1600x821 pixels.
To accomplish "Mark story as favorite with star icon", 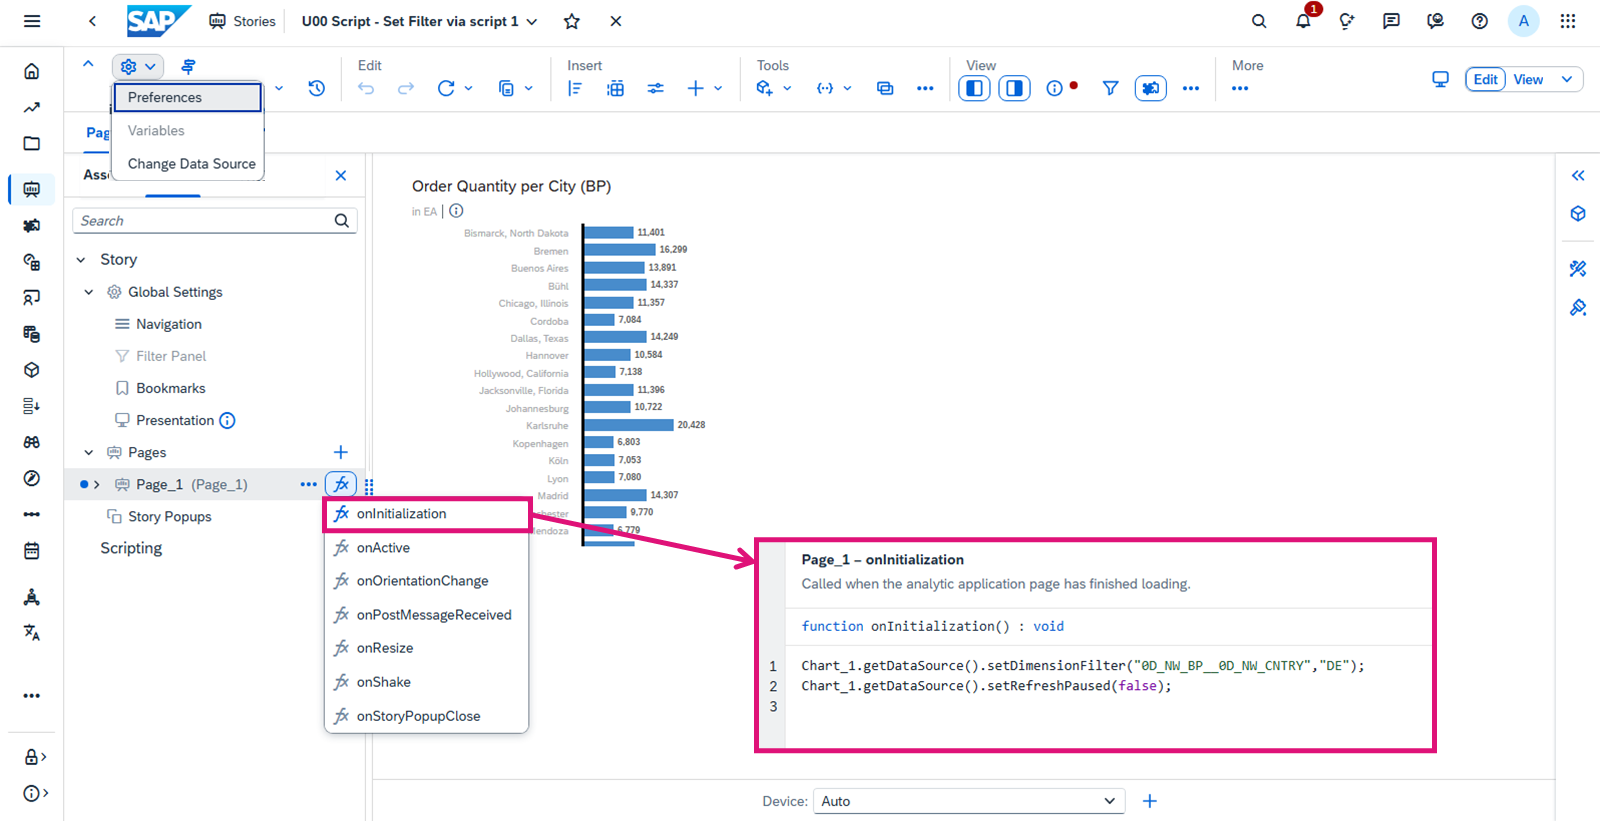I will (x=572, y=21).
